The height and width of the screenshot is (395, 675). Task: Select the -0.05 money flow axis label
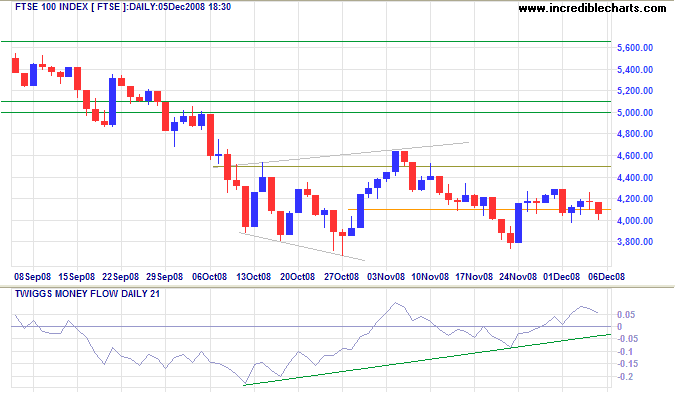(628, 339)
